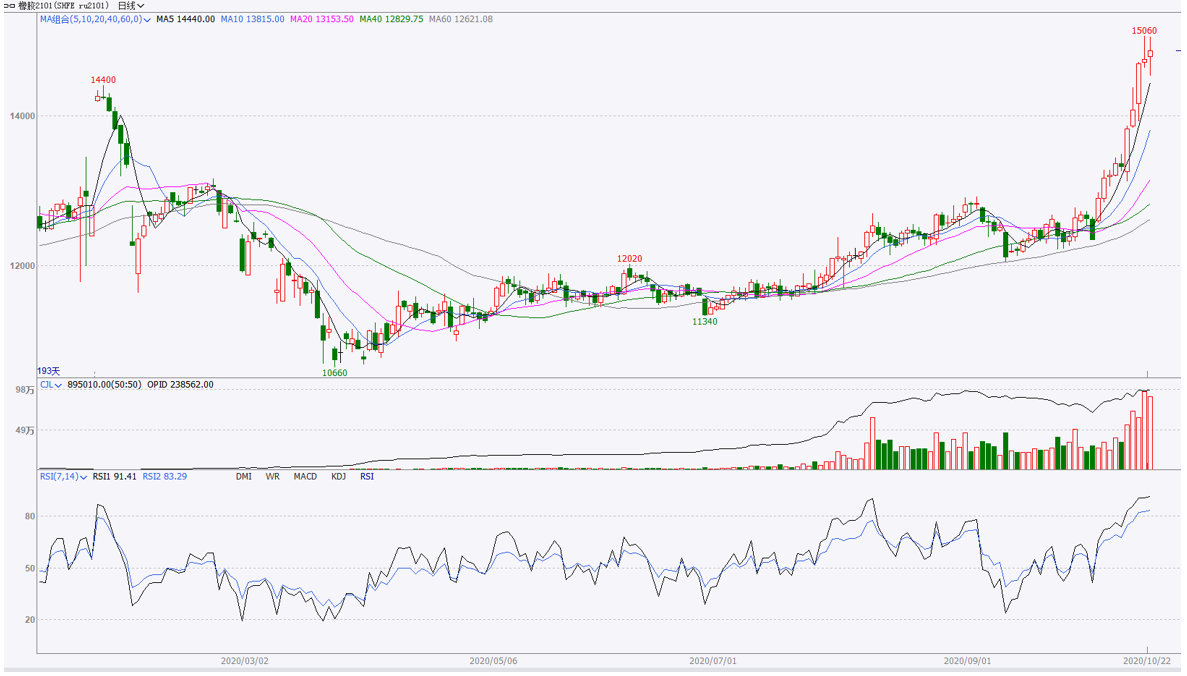Select the KDJ indicator tab

click(x=338, y=477)
